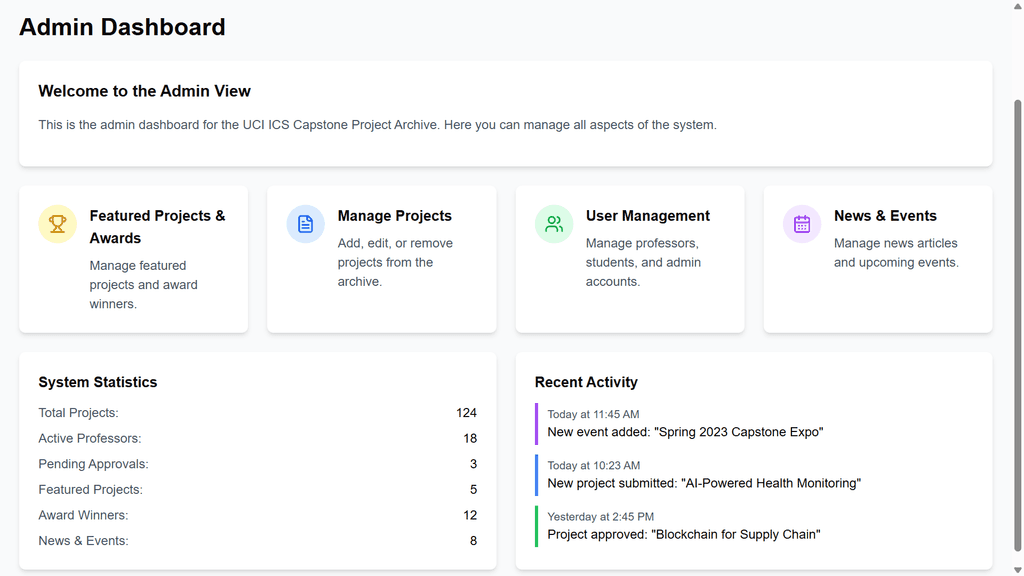Click the calendar icon for News & Events
Screen dimensions: 1024x576
[x=802, y=224]
